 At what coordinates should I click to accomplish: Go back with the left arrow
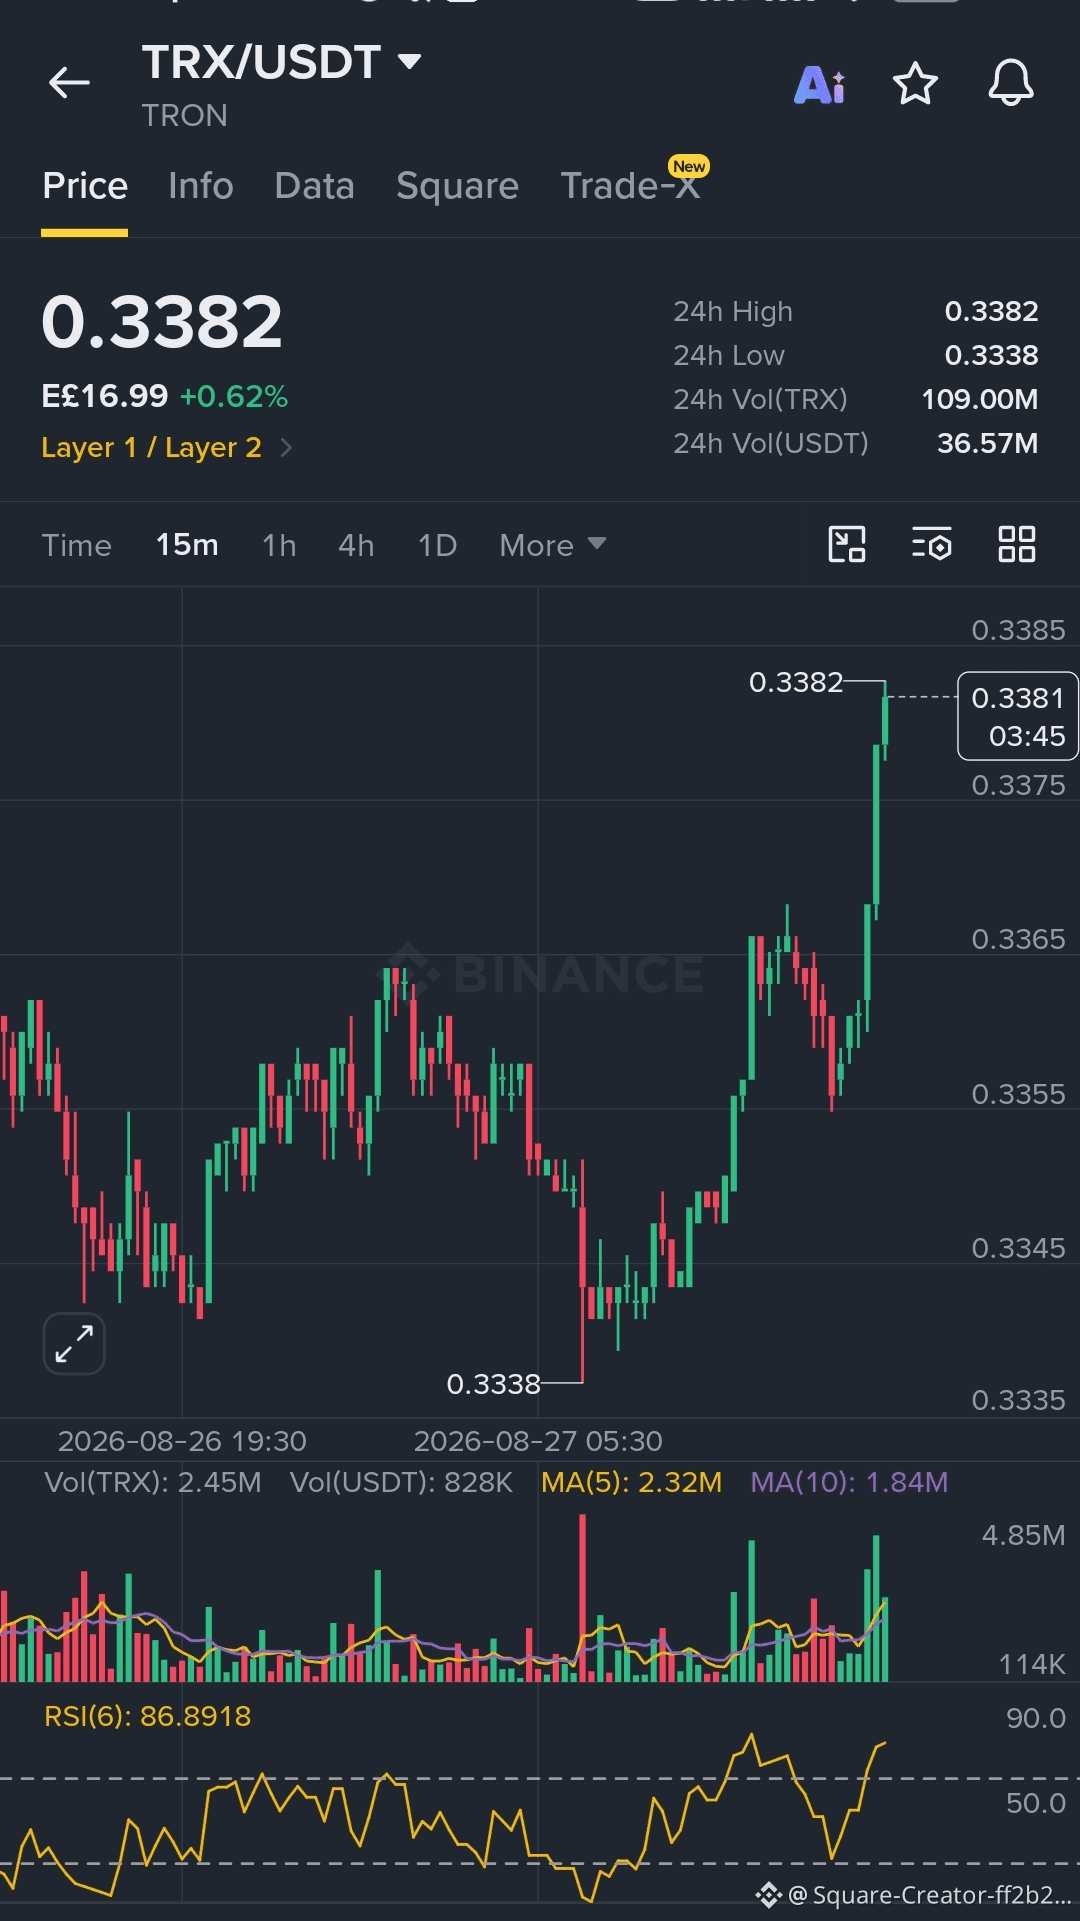pyautogui.click(x=69, y=83)
